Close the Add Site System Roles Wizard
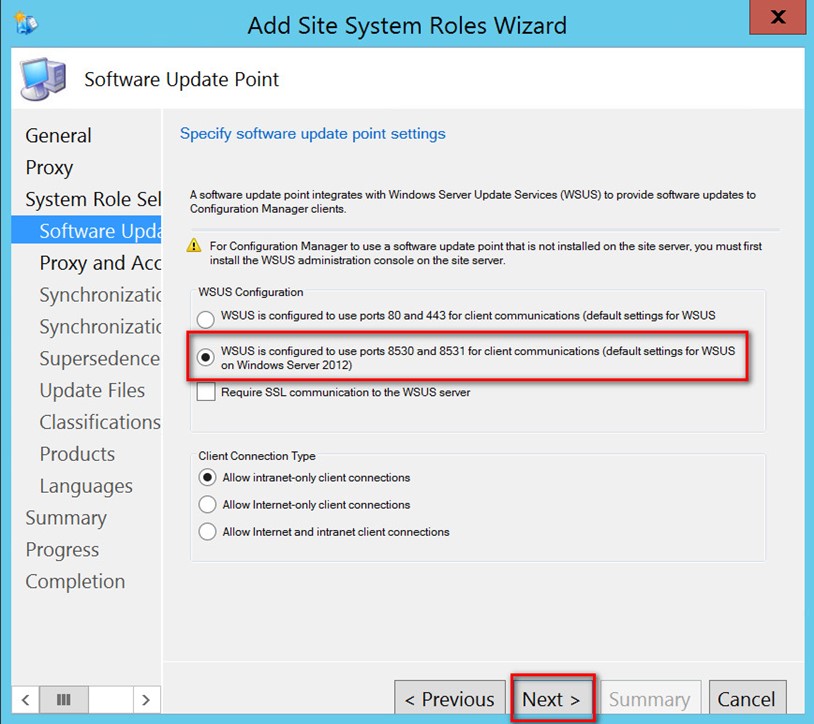The image size is (814, 724). [x=778, y=17]
